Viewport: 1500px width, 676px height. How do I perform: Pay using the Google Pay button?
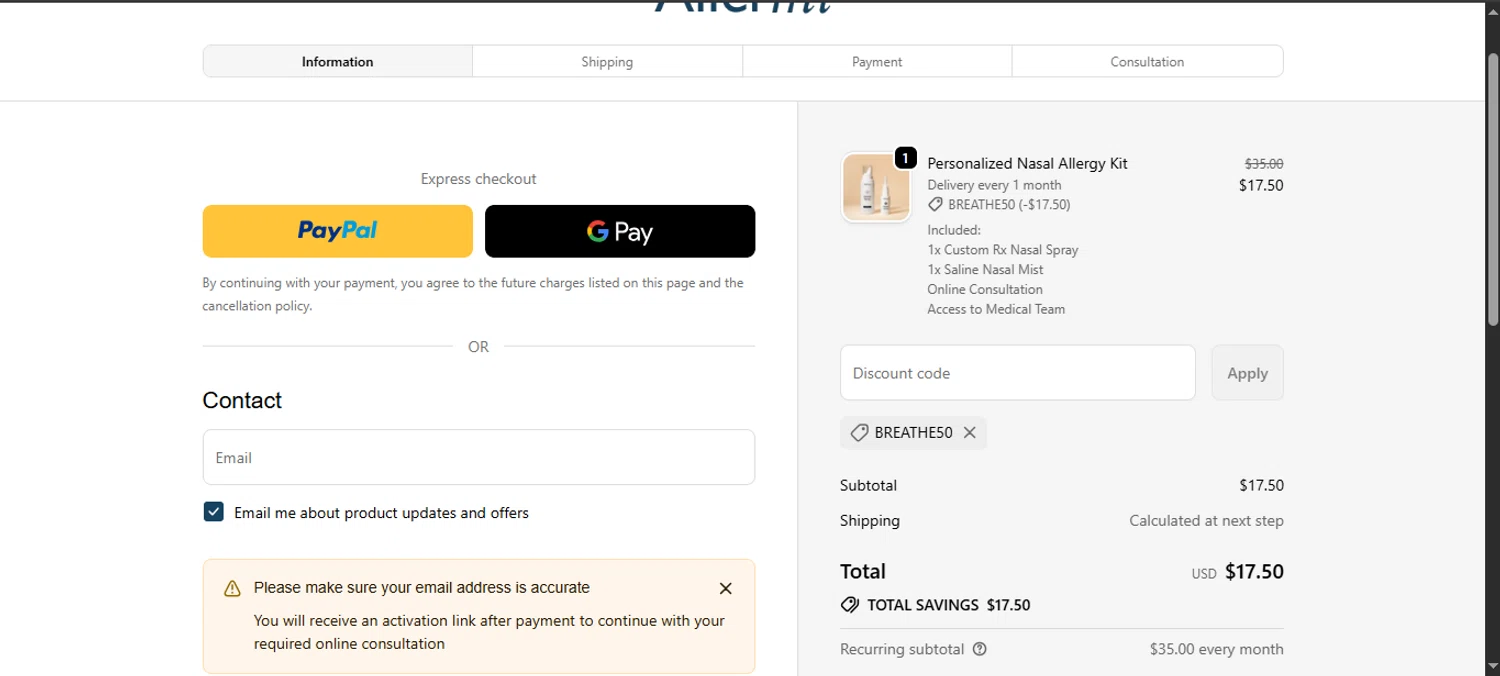coord(620,231)
